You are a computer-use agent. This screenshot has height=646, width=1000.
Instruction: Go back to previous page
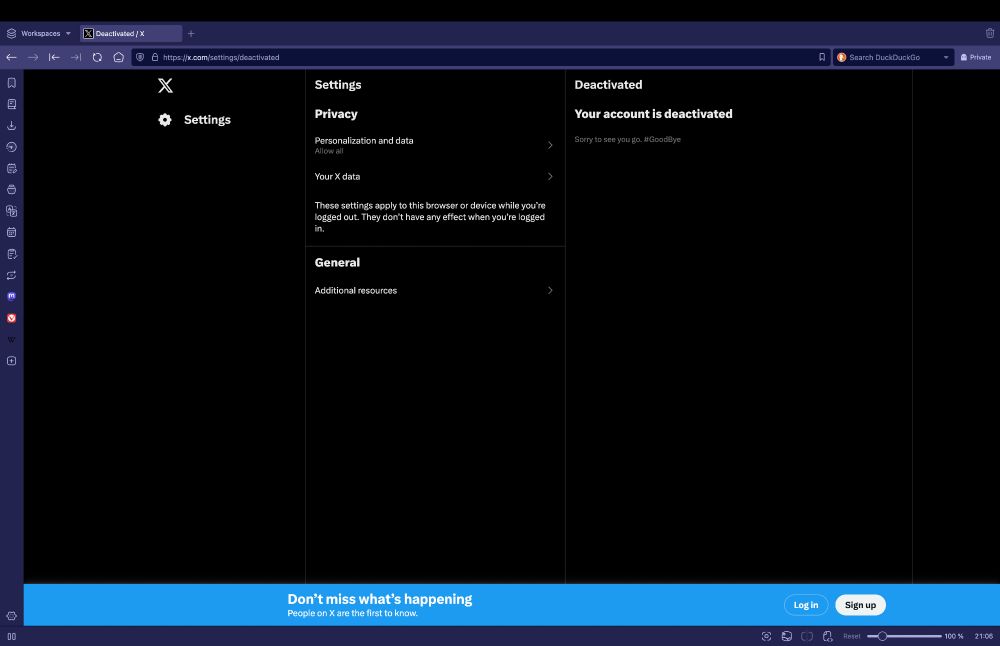(11, 57)
